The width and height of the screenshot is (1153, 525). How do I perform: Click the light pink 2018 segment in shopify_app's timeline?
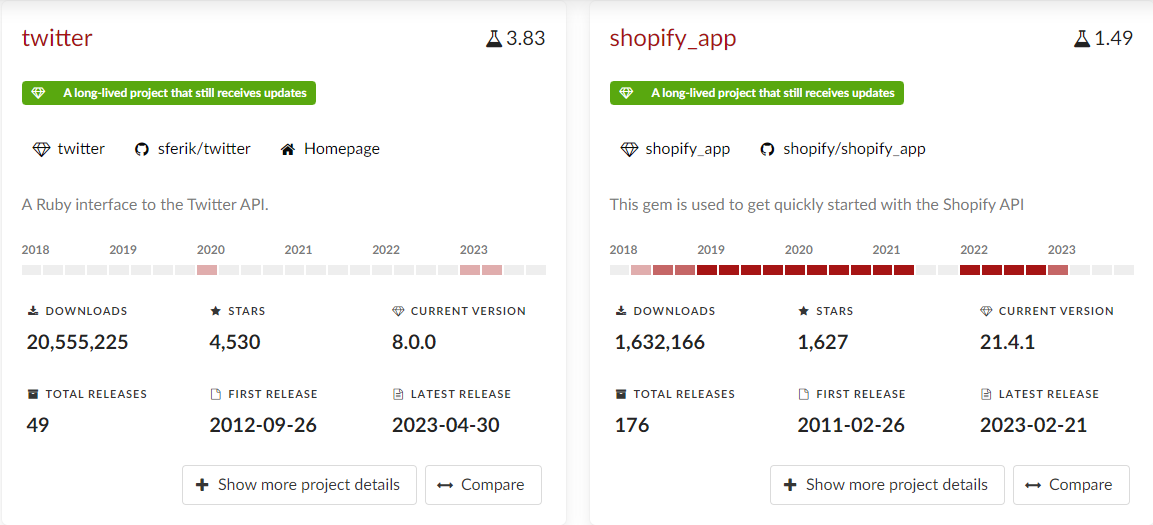[641, 270]
